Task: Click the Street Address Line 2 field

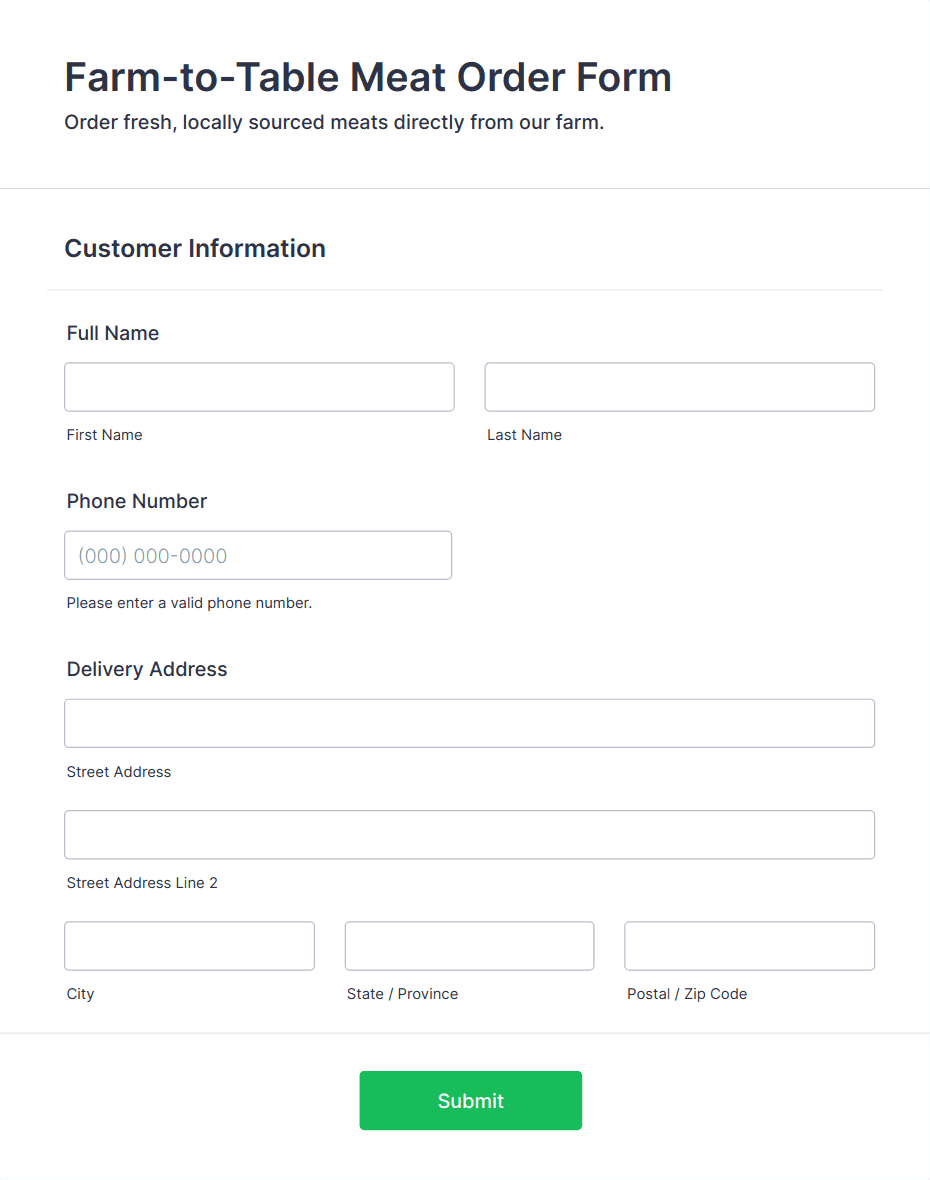Action: (x=469, y=834)
